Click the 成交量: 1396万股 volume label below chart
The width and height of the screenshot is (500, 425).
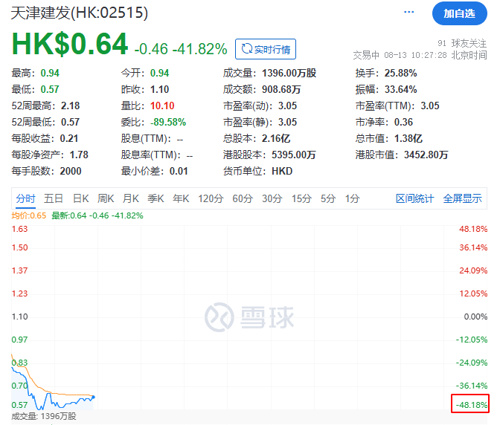pyautogui.click(x=44, y=416)
